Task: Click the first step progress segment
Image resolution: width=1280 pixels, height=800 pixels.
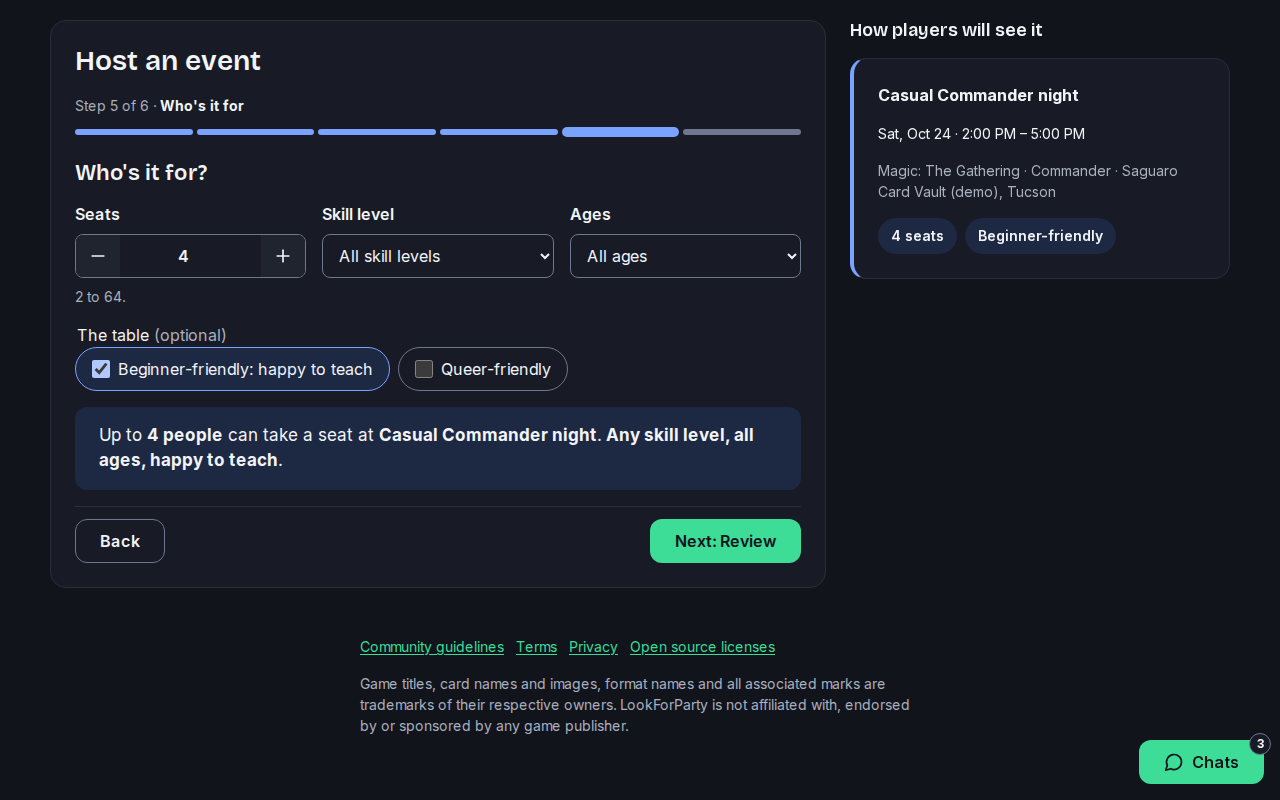Action: tap(134, 132)
